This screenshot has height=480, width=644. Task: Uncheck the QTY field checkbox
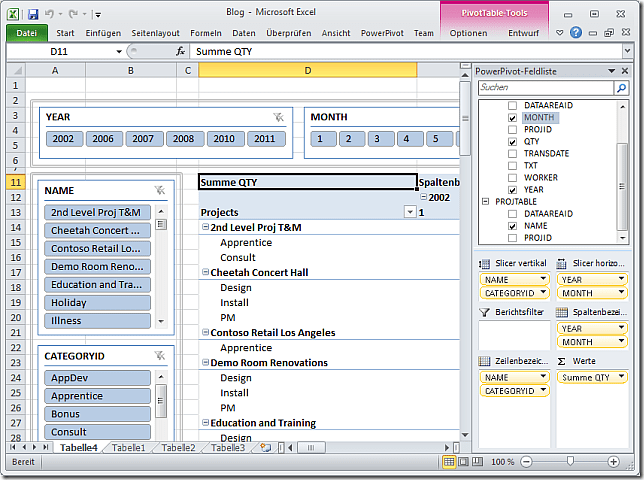click(x=512, y=142)
